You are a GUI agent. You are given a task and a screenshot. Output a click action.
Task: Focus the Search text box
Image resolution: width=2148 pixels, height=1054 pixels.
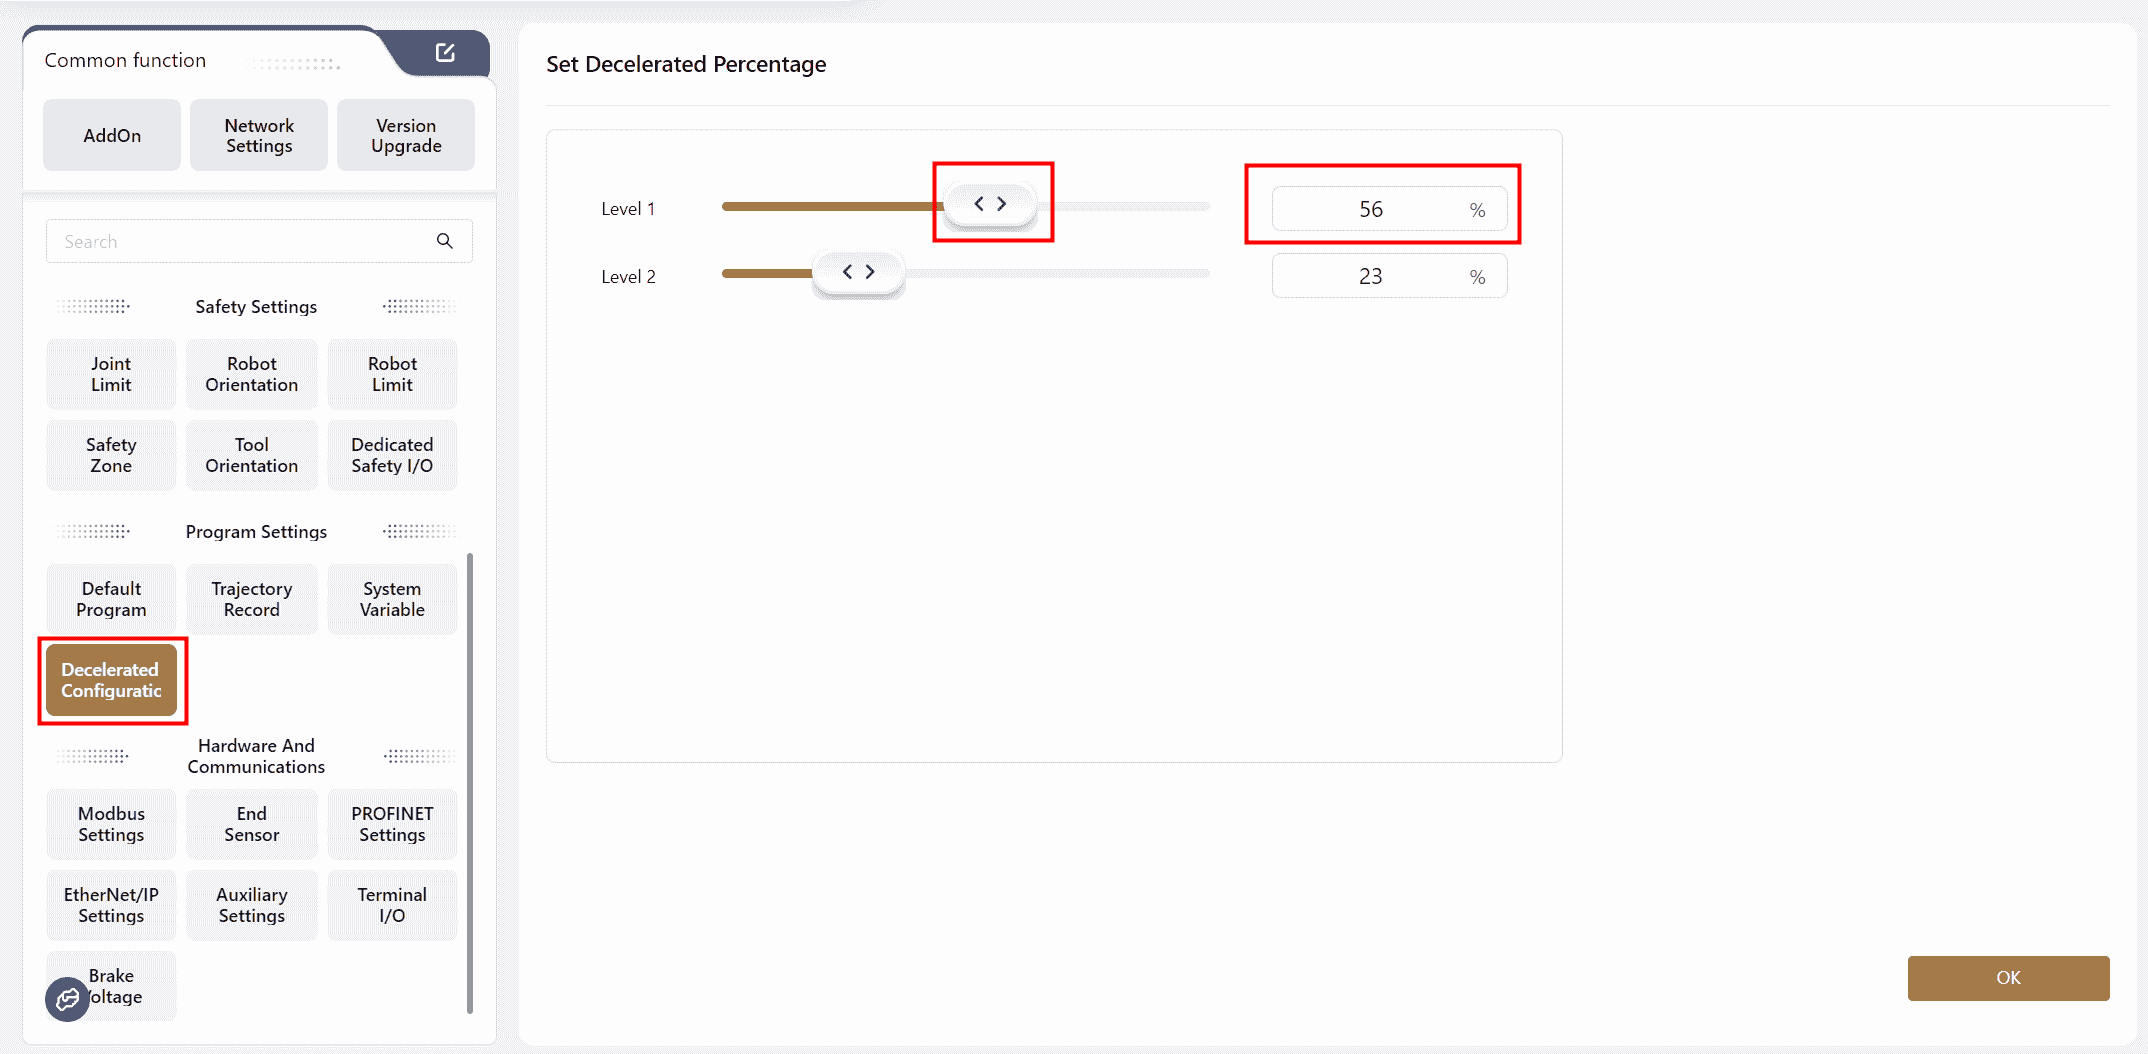(x=240, y=241)
